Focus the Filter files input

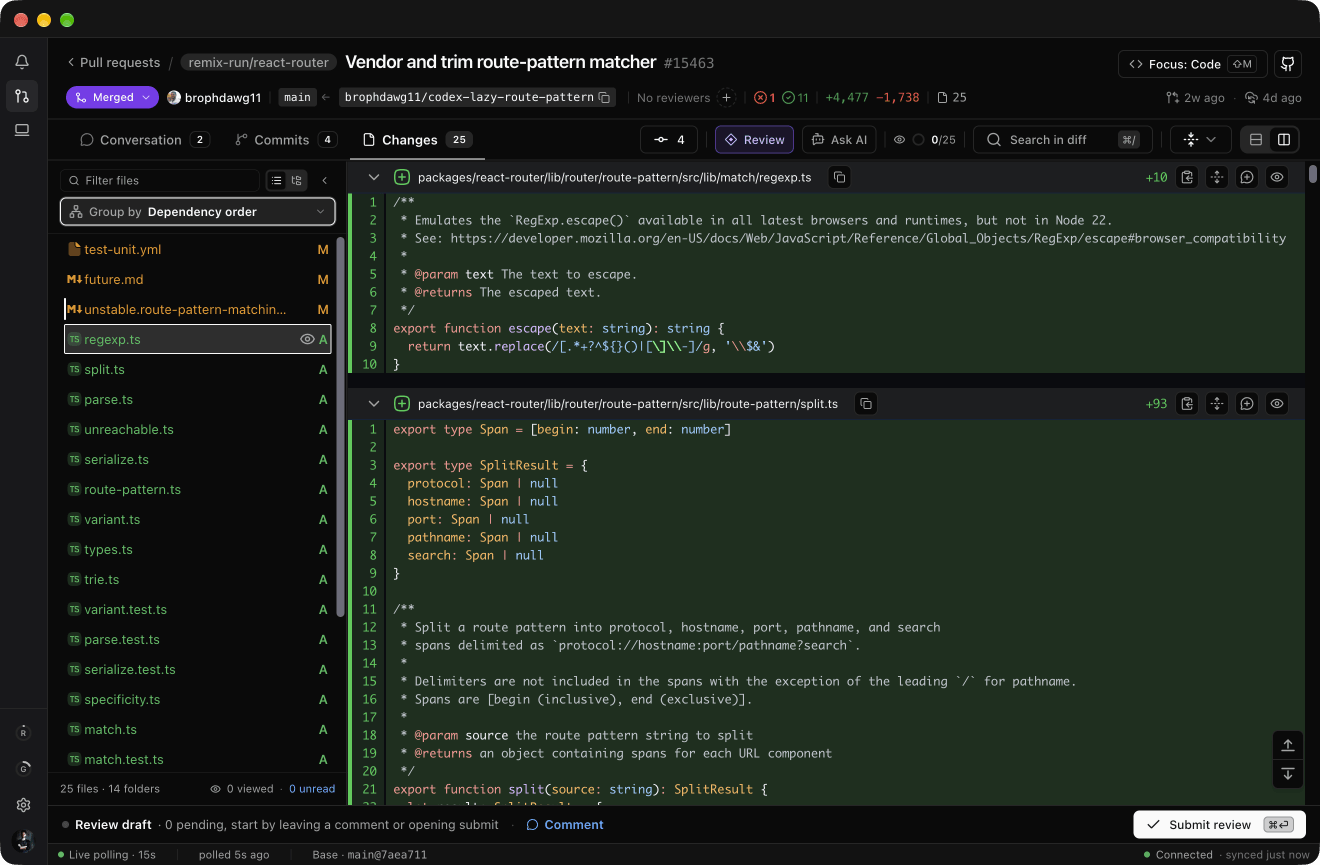pyautogui.click(x=160, y=181)
